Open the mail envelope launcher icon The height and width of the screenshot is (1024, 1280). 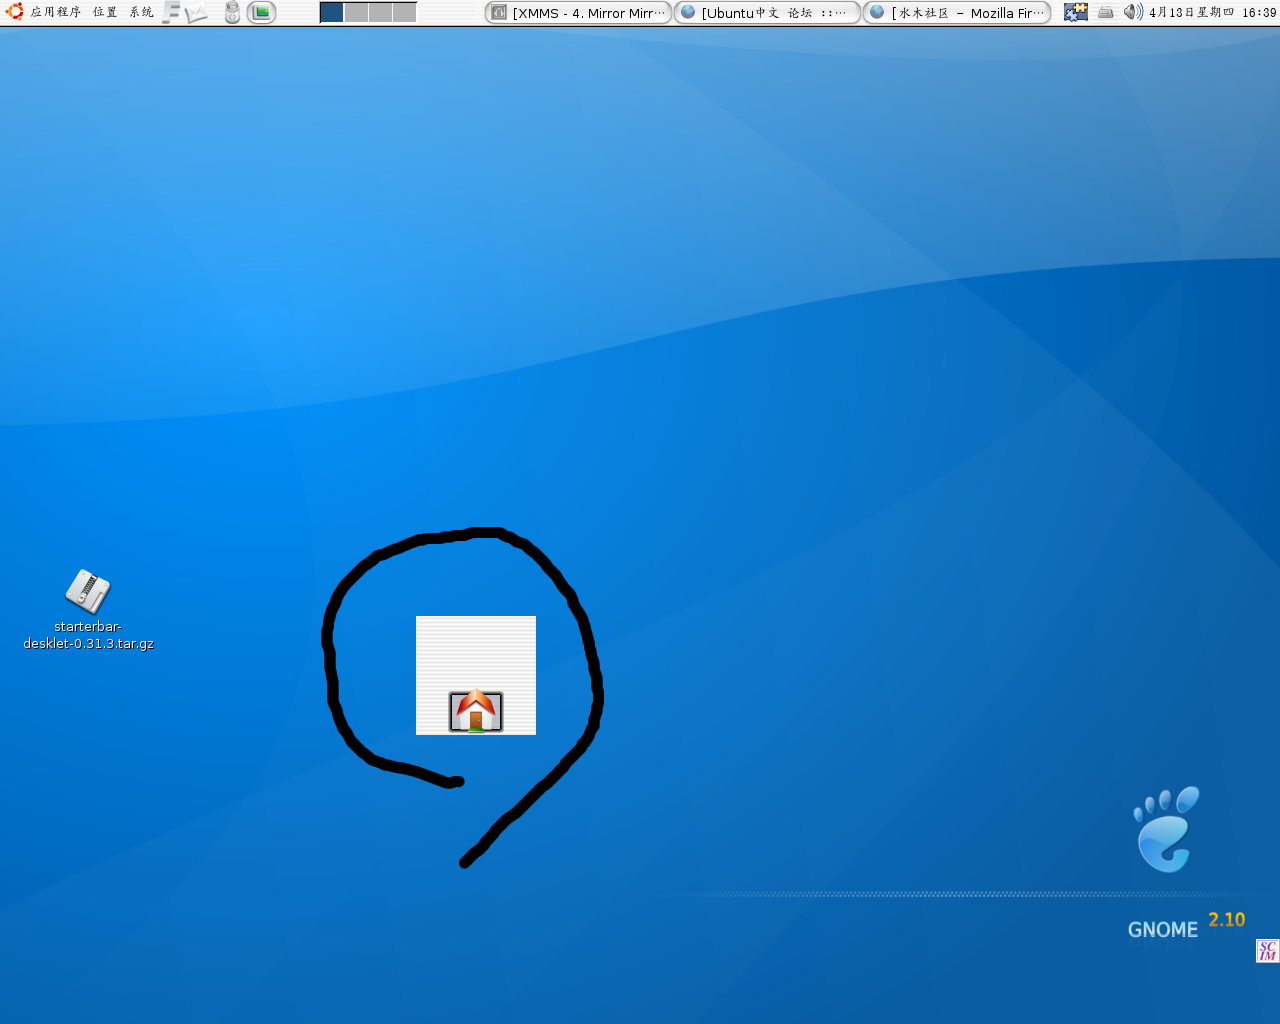point(197,13)
